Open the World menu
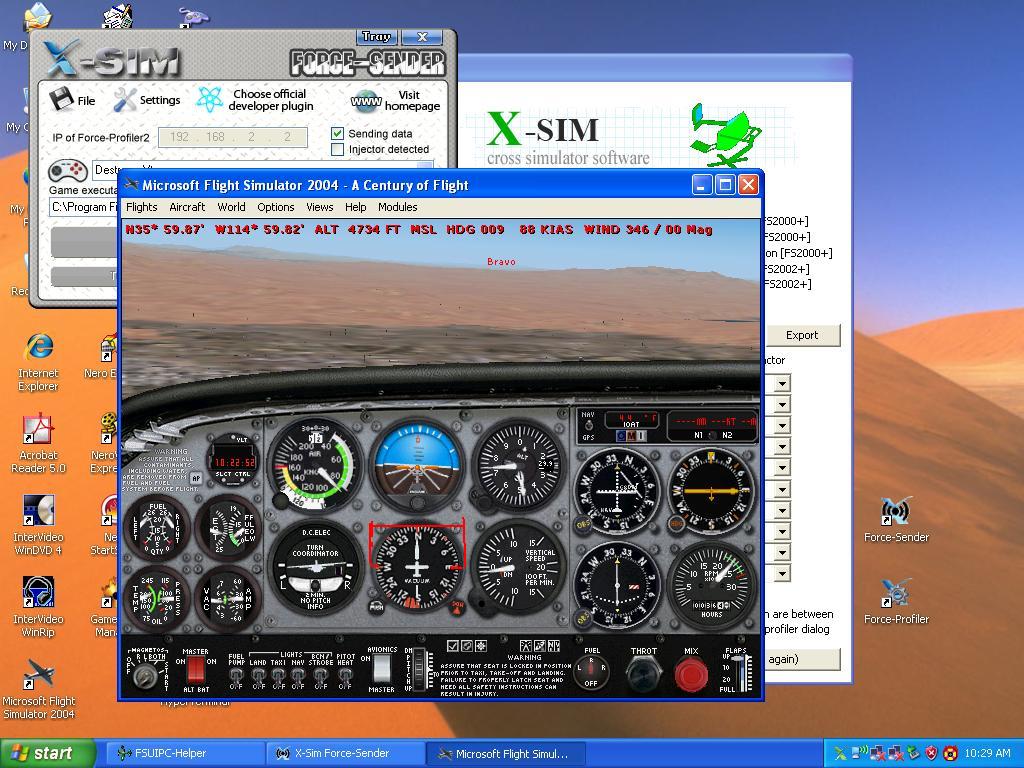The image size is (1024, 768). [x=232, y=207]
